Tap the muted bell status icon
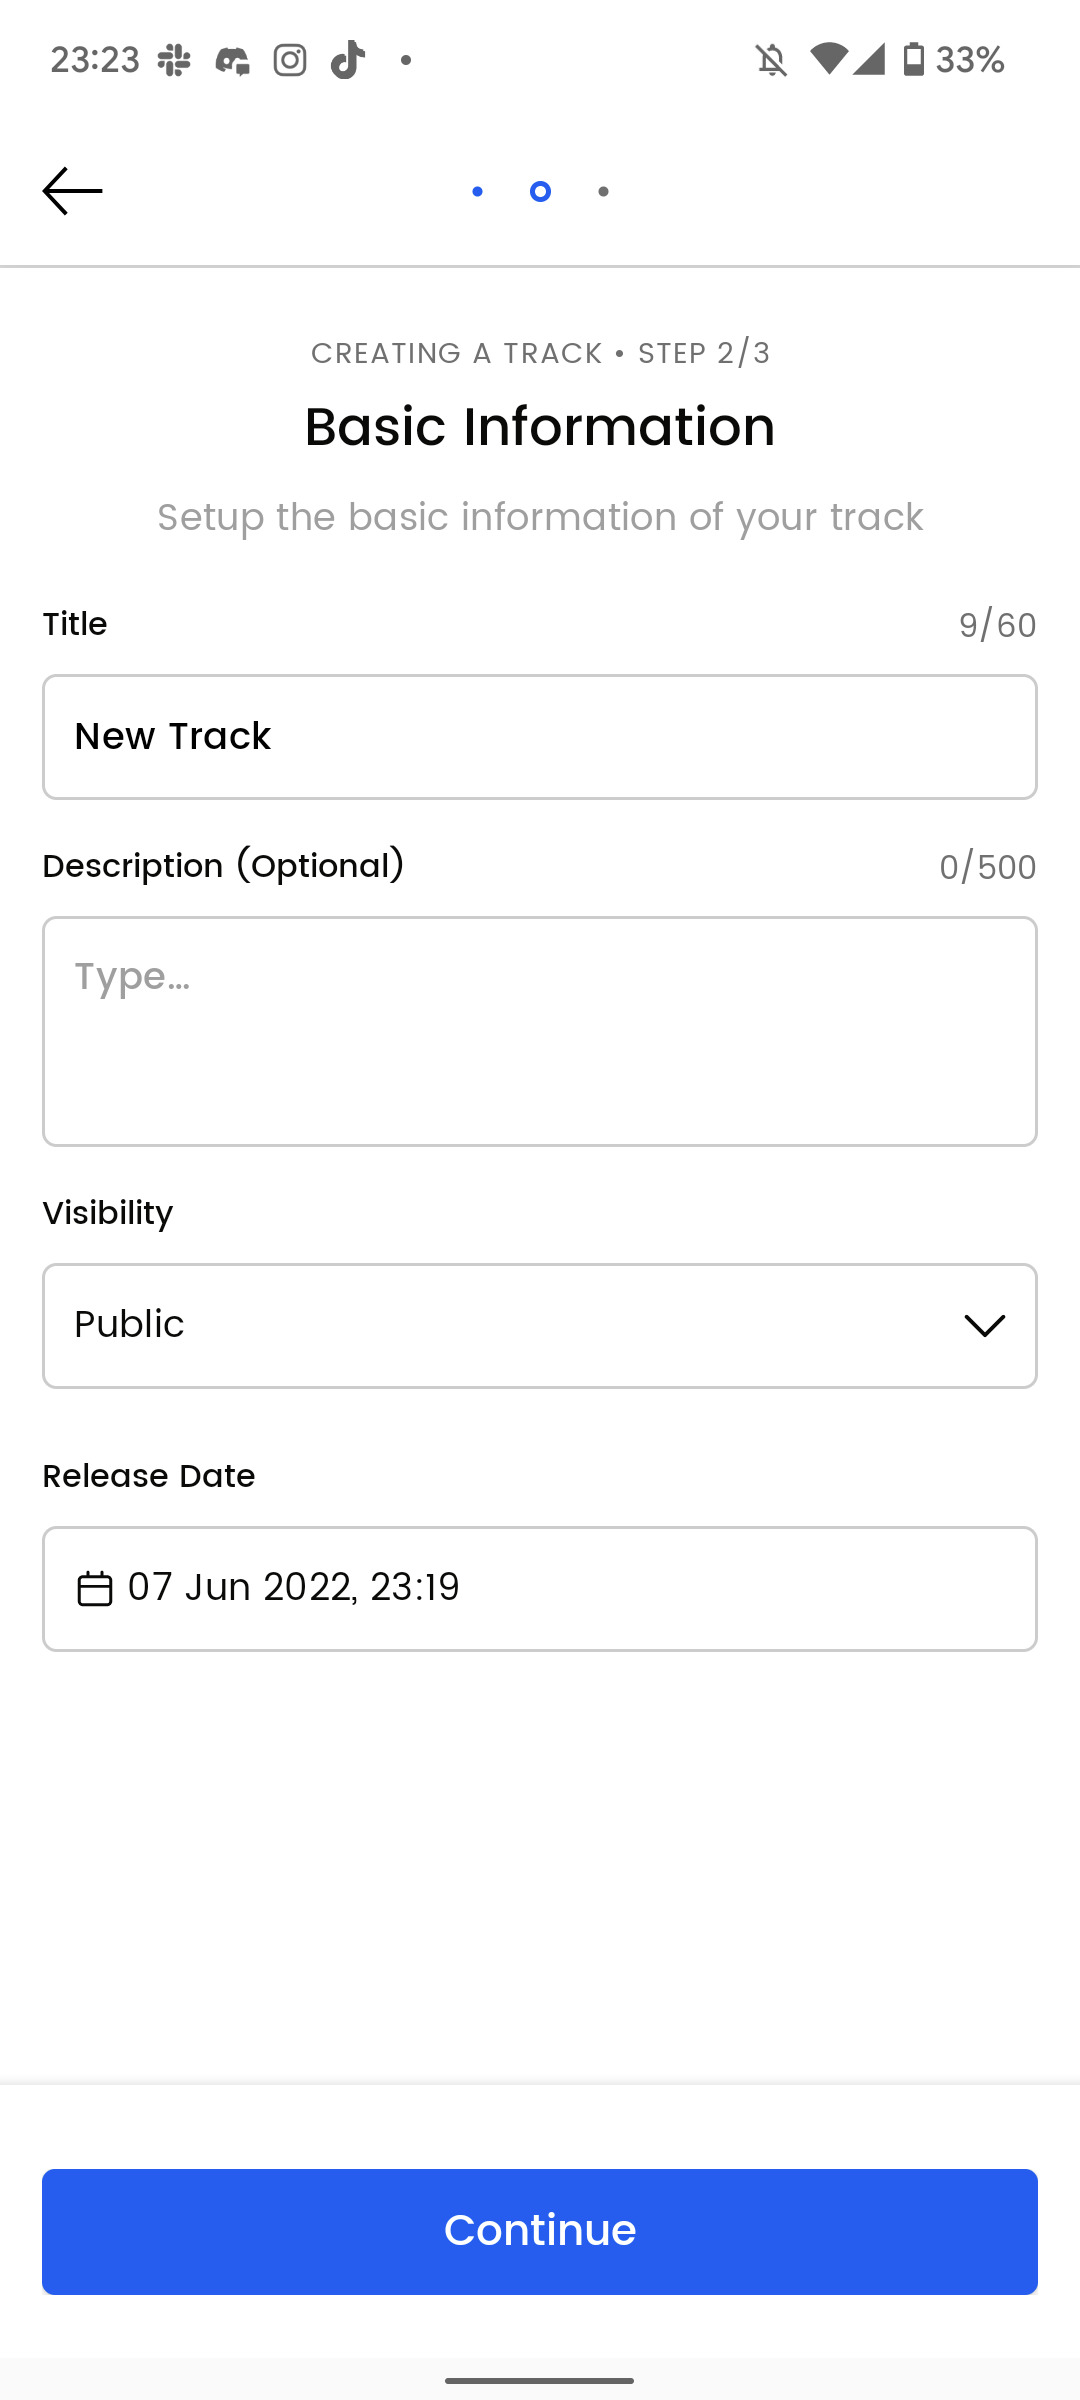 pyautogui.click(x=771, y=60)
